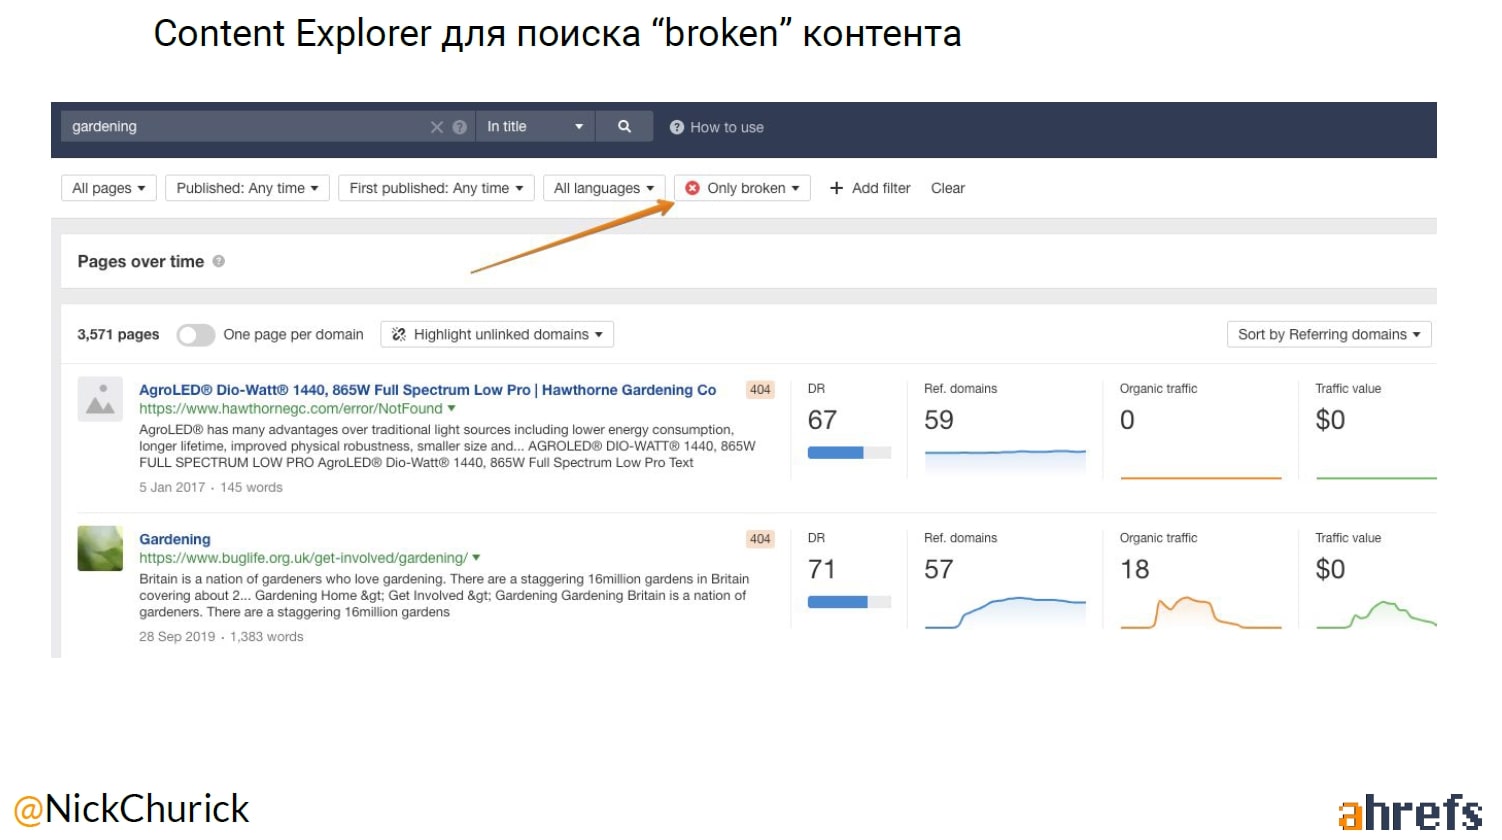The width and height of the screenshot is (1502, 840).
Task: Click the magnifying glass search button
Action: click(624, 127)
